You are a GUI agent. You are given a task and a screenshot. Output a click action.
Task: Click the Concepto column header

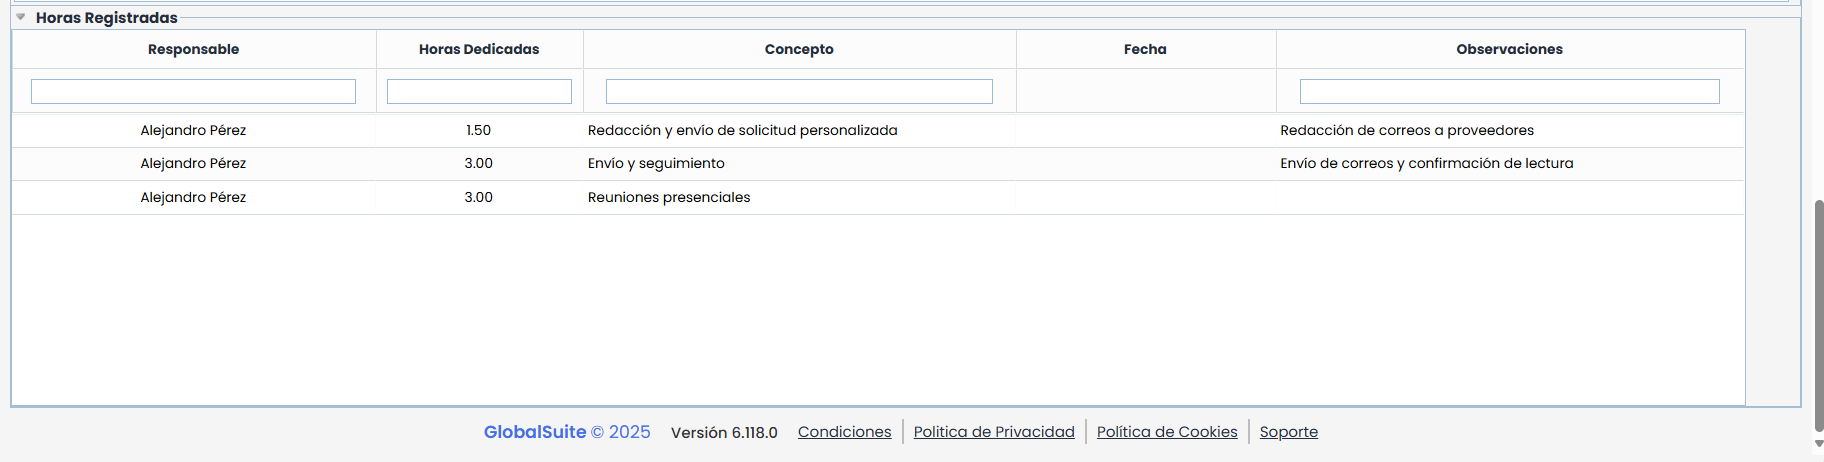click(x=799, y=49)
